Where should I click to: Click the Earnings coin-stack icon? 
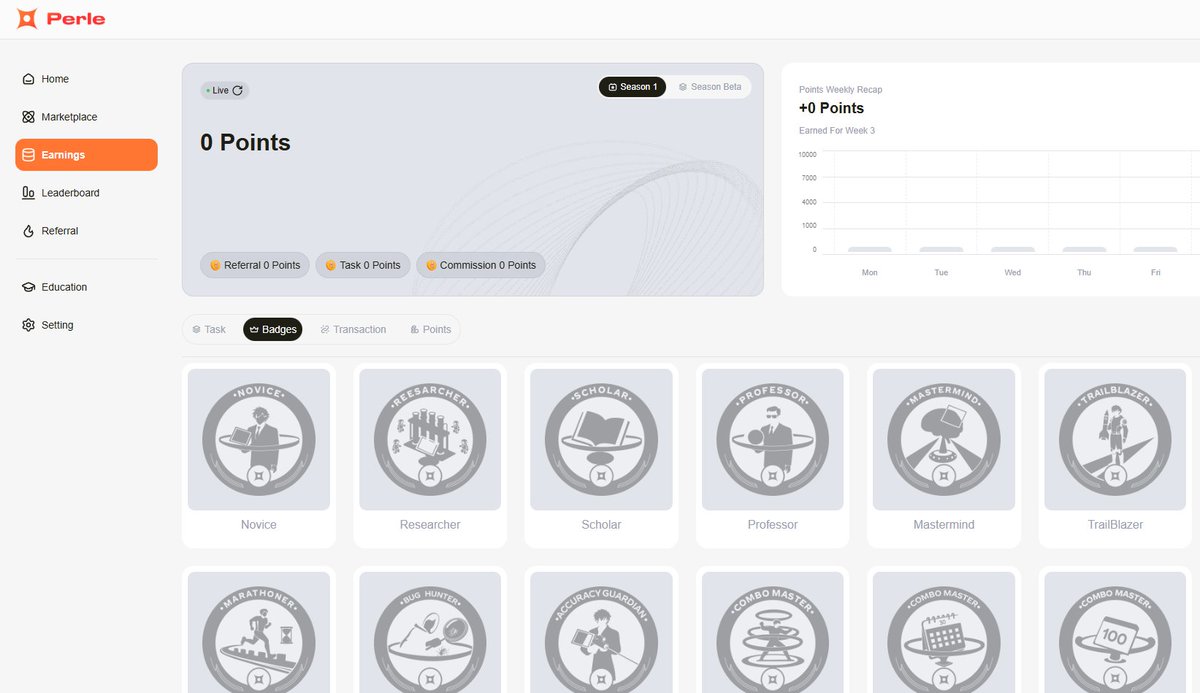point(28,155)
